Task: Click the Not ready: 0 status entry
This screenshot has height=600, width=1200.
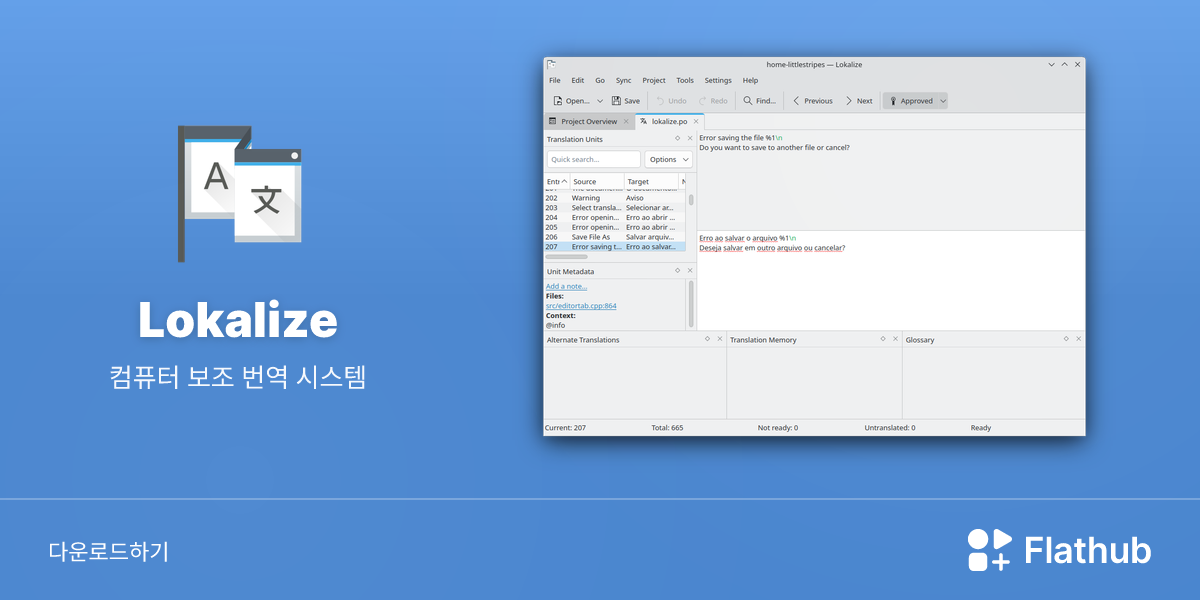Action: tap(778, 427)
